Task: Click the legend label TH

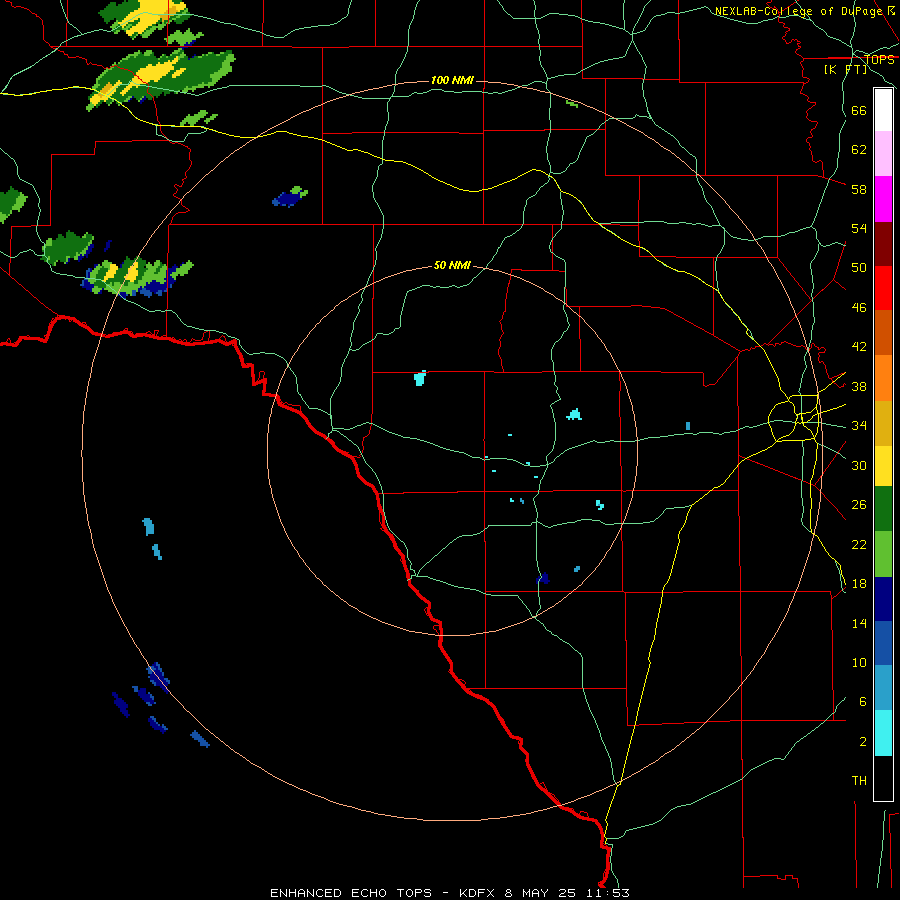Action: (859, 781)
